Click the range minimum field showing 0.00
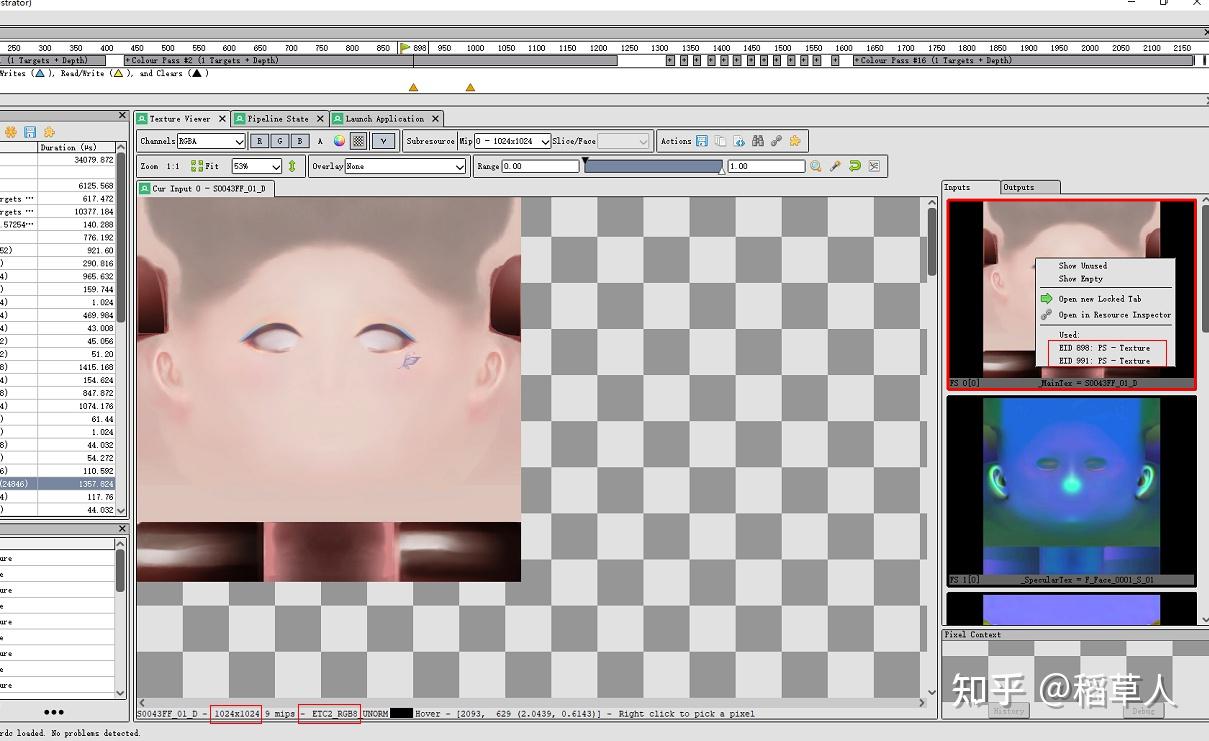The height and width of the screenshot is (741, 1209). point(540,166)
